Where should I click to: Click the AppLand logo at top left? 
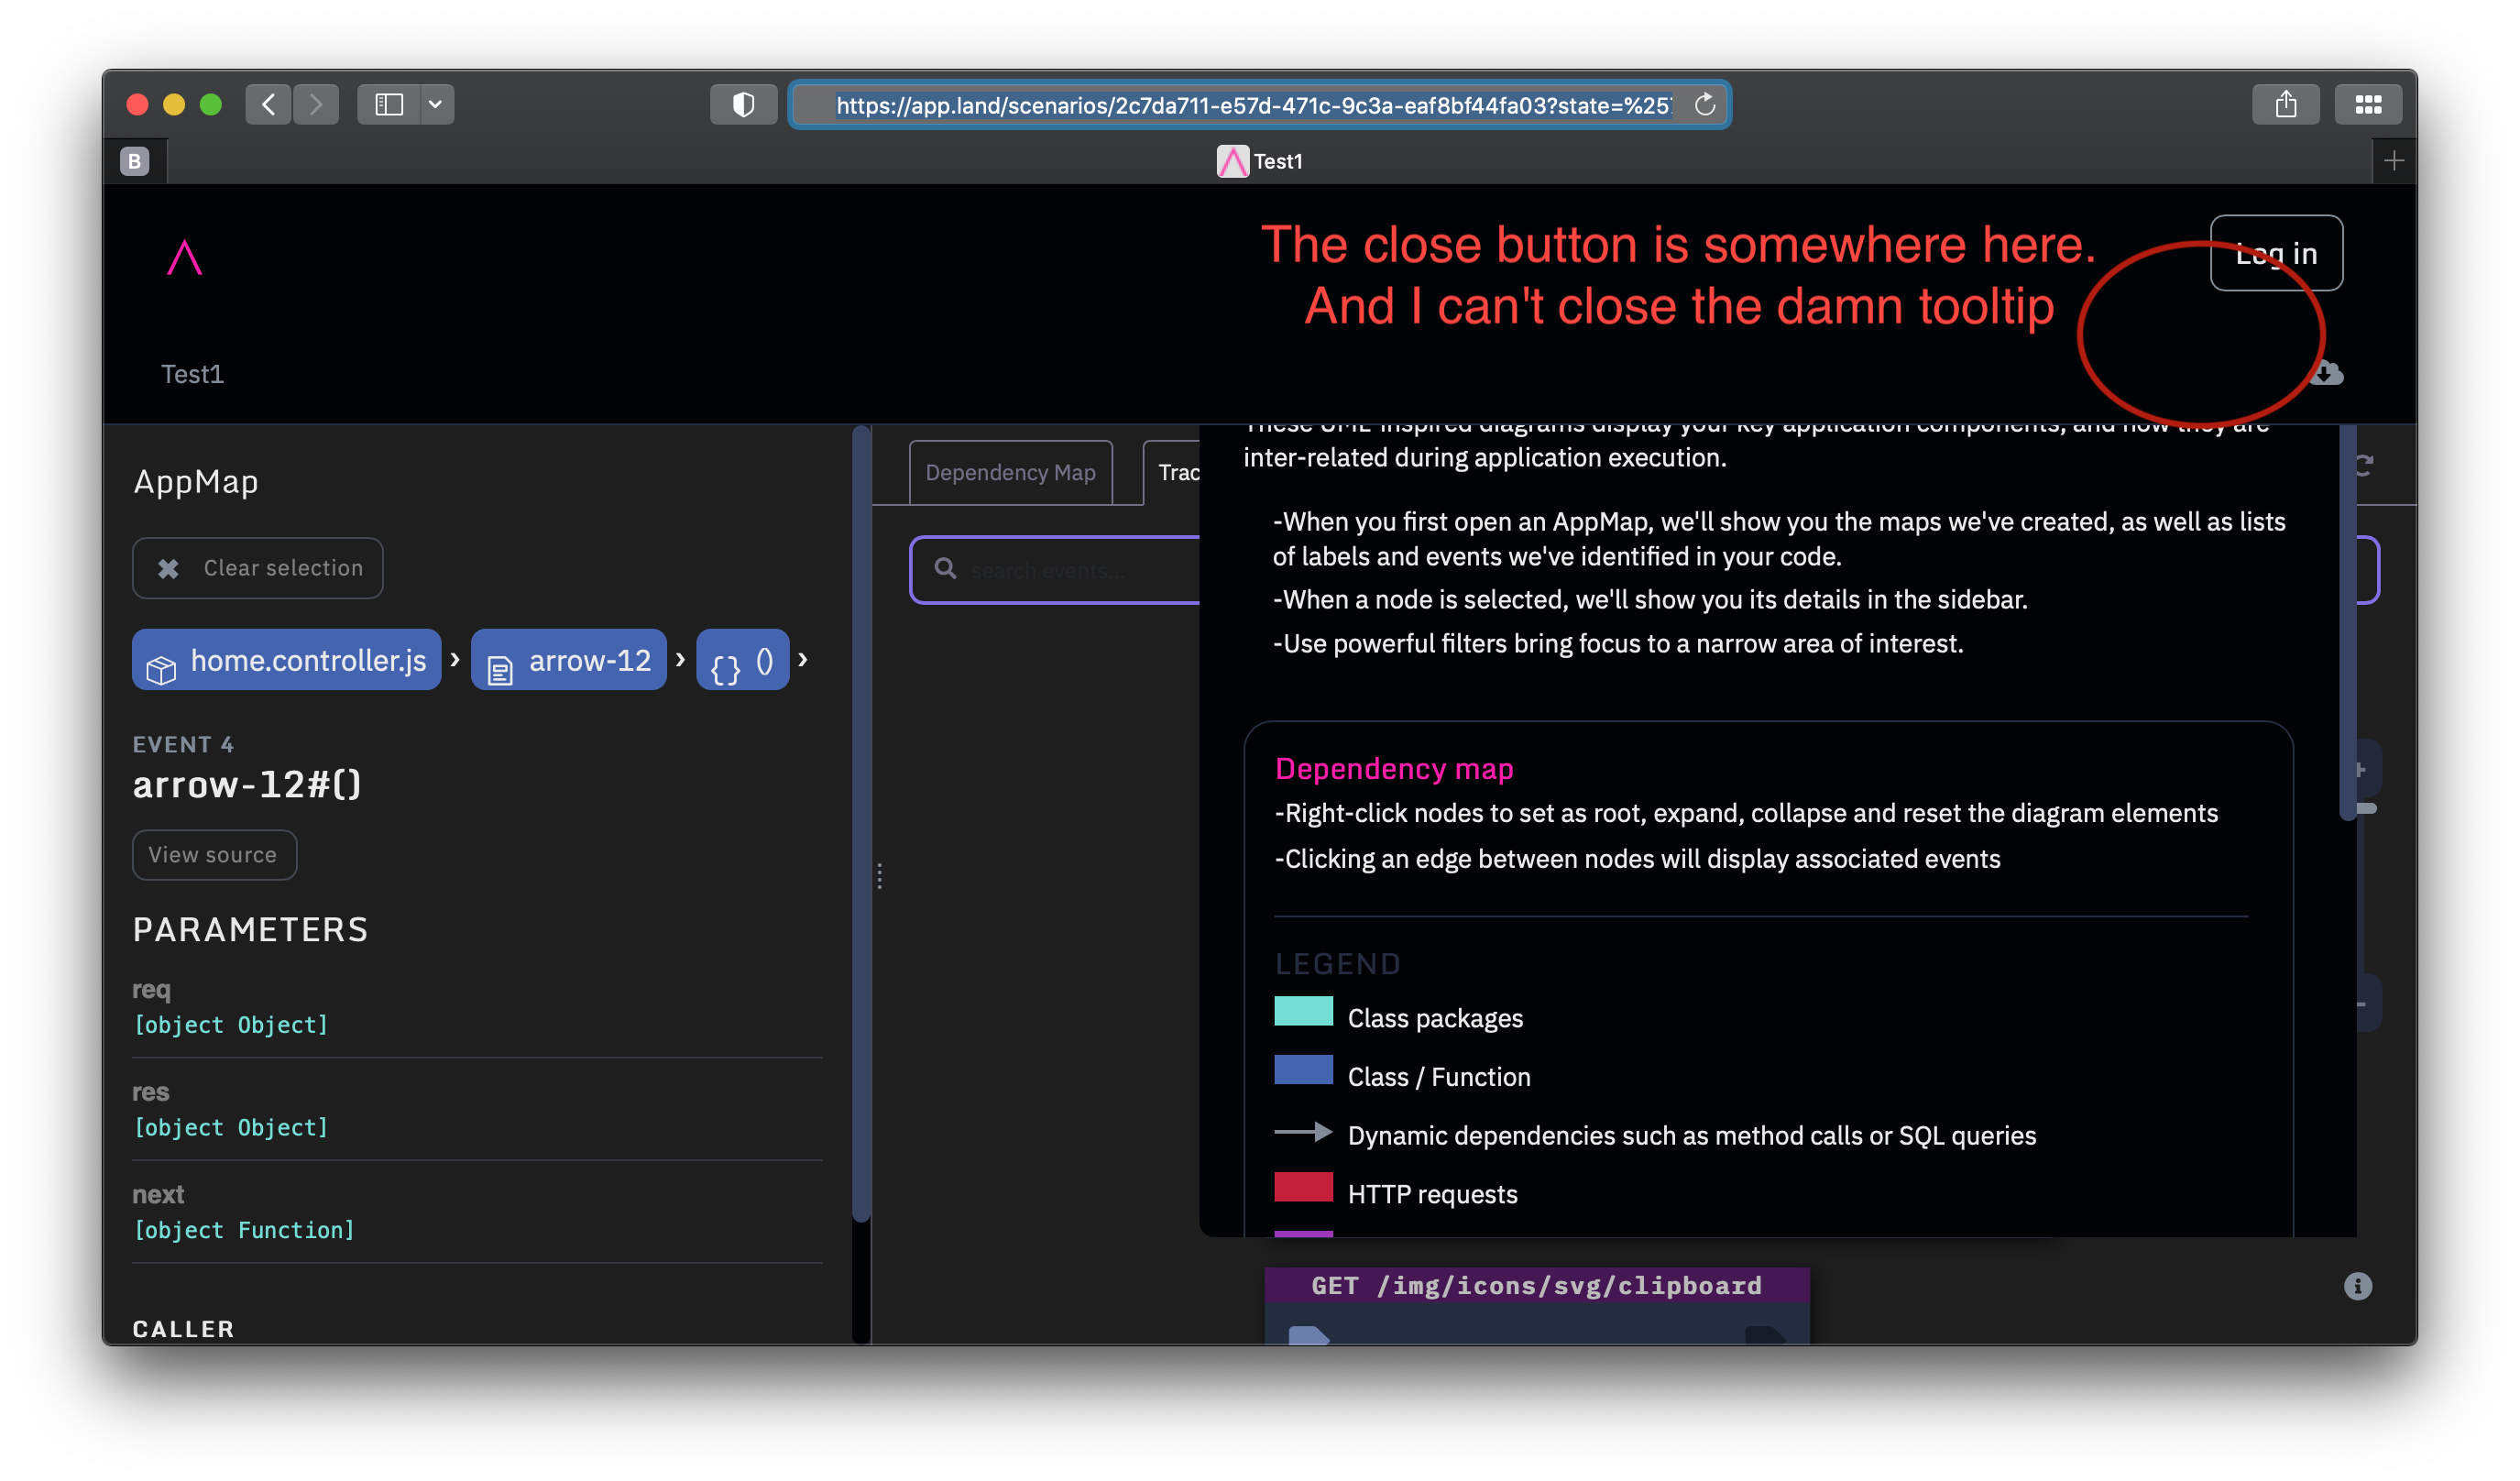(184, 256)
